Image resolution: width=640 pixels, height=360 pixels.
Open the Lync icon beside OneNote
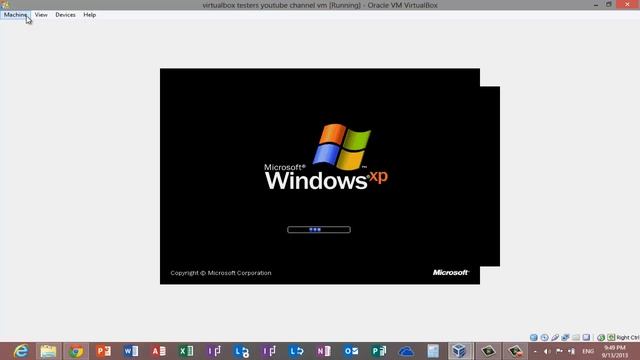coord(296,351)
